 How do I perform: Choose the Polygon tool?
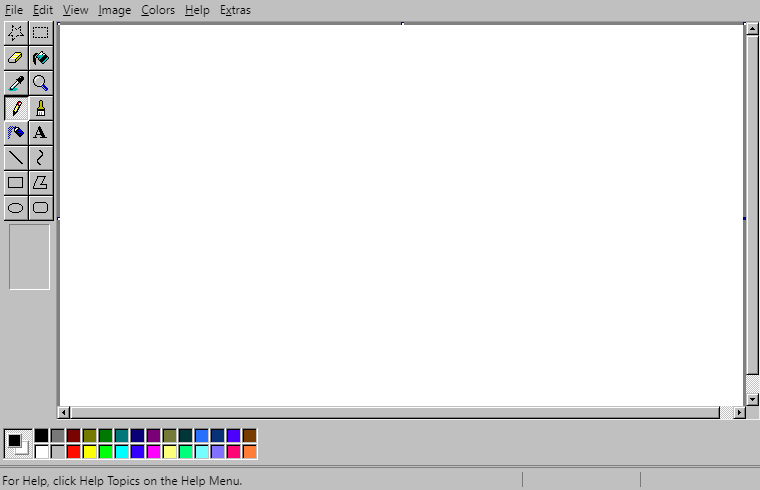40,183
